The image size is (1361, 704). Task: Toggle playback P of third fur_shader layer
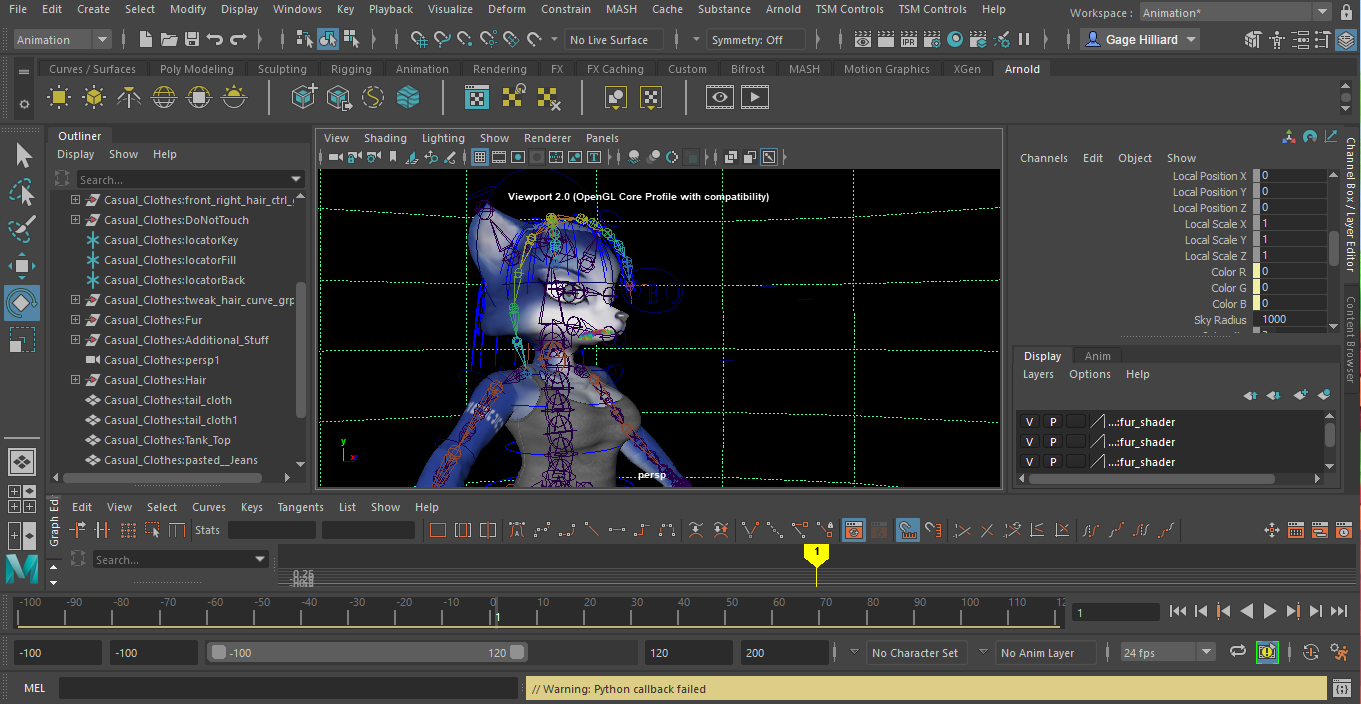[x=1052, y=462]
